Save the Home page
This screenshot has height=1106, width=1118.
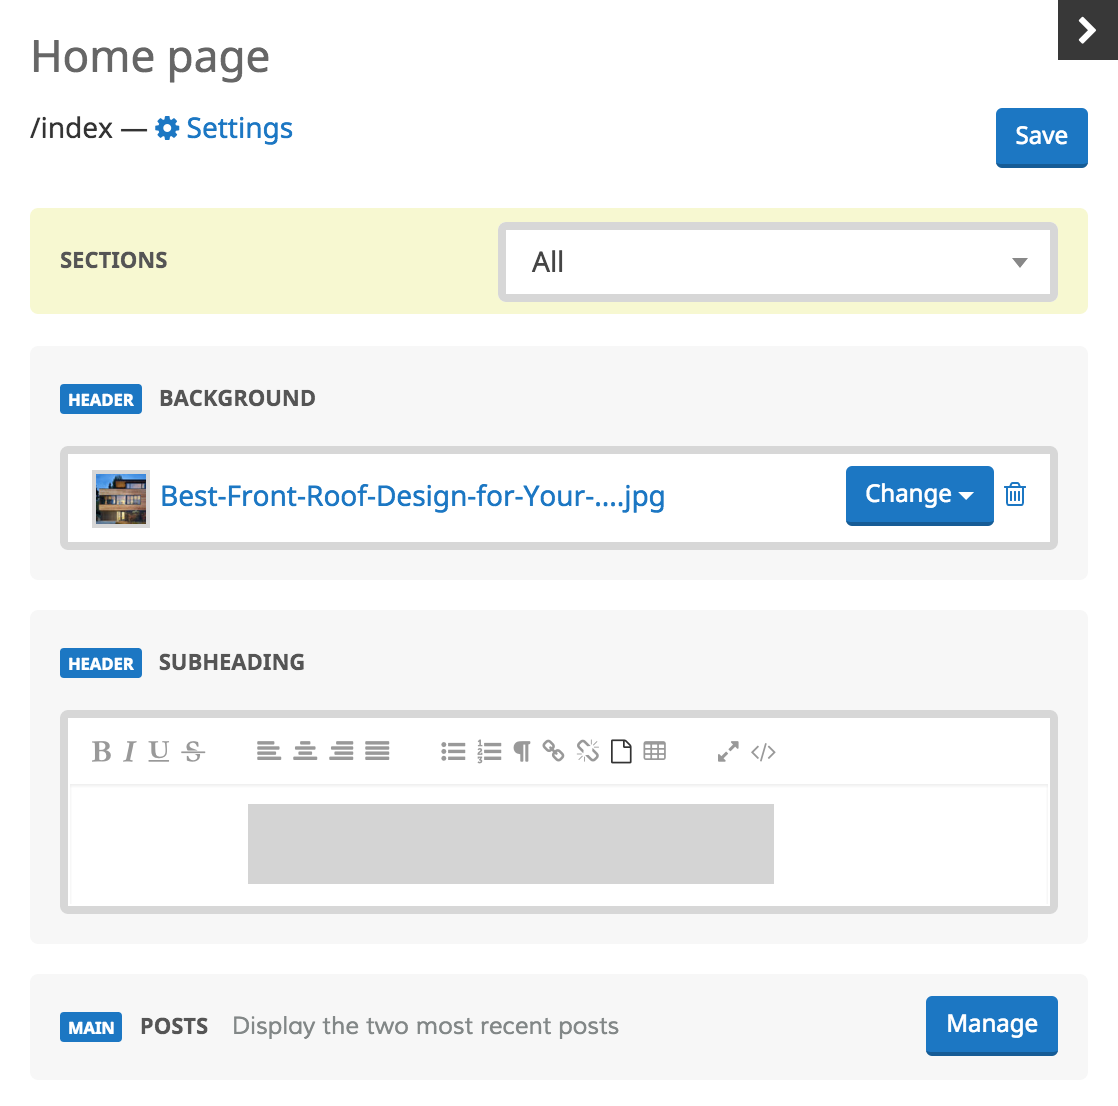tap(1041, 137)
